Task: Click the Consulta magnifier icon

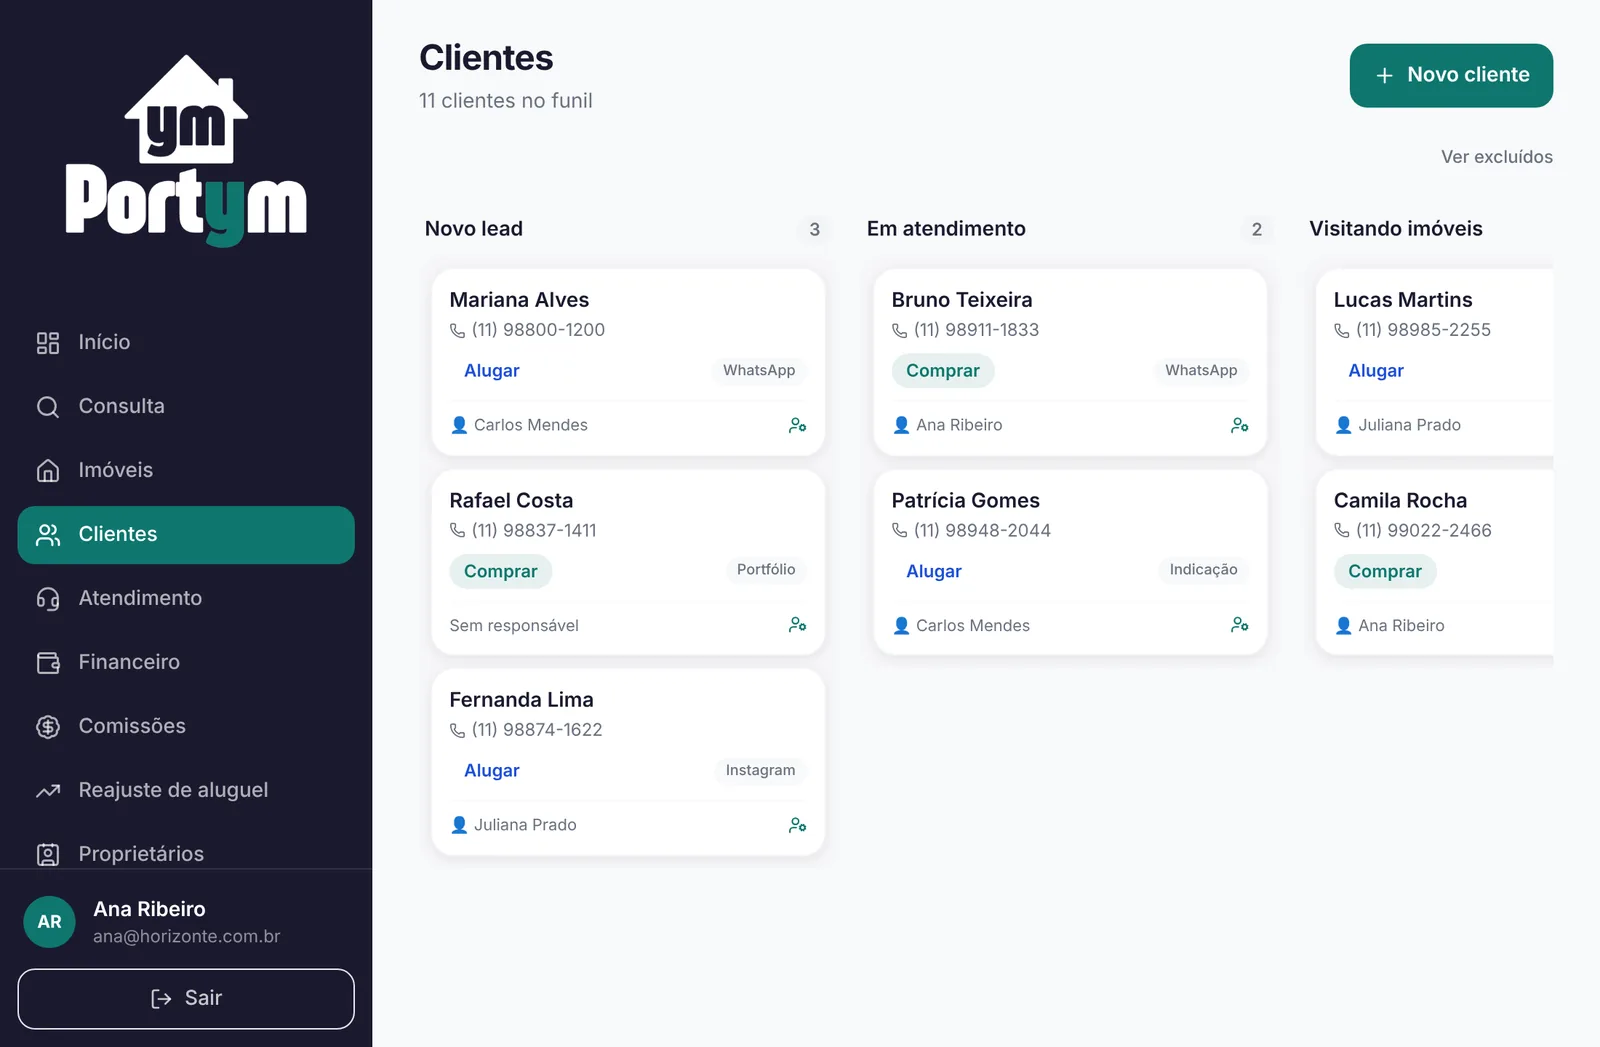Action: pyautogui.click(x=48, y=407)
